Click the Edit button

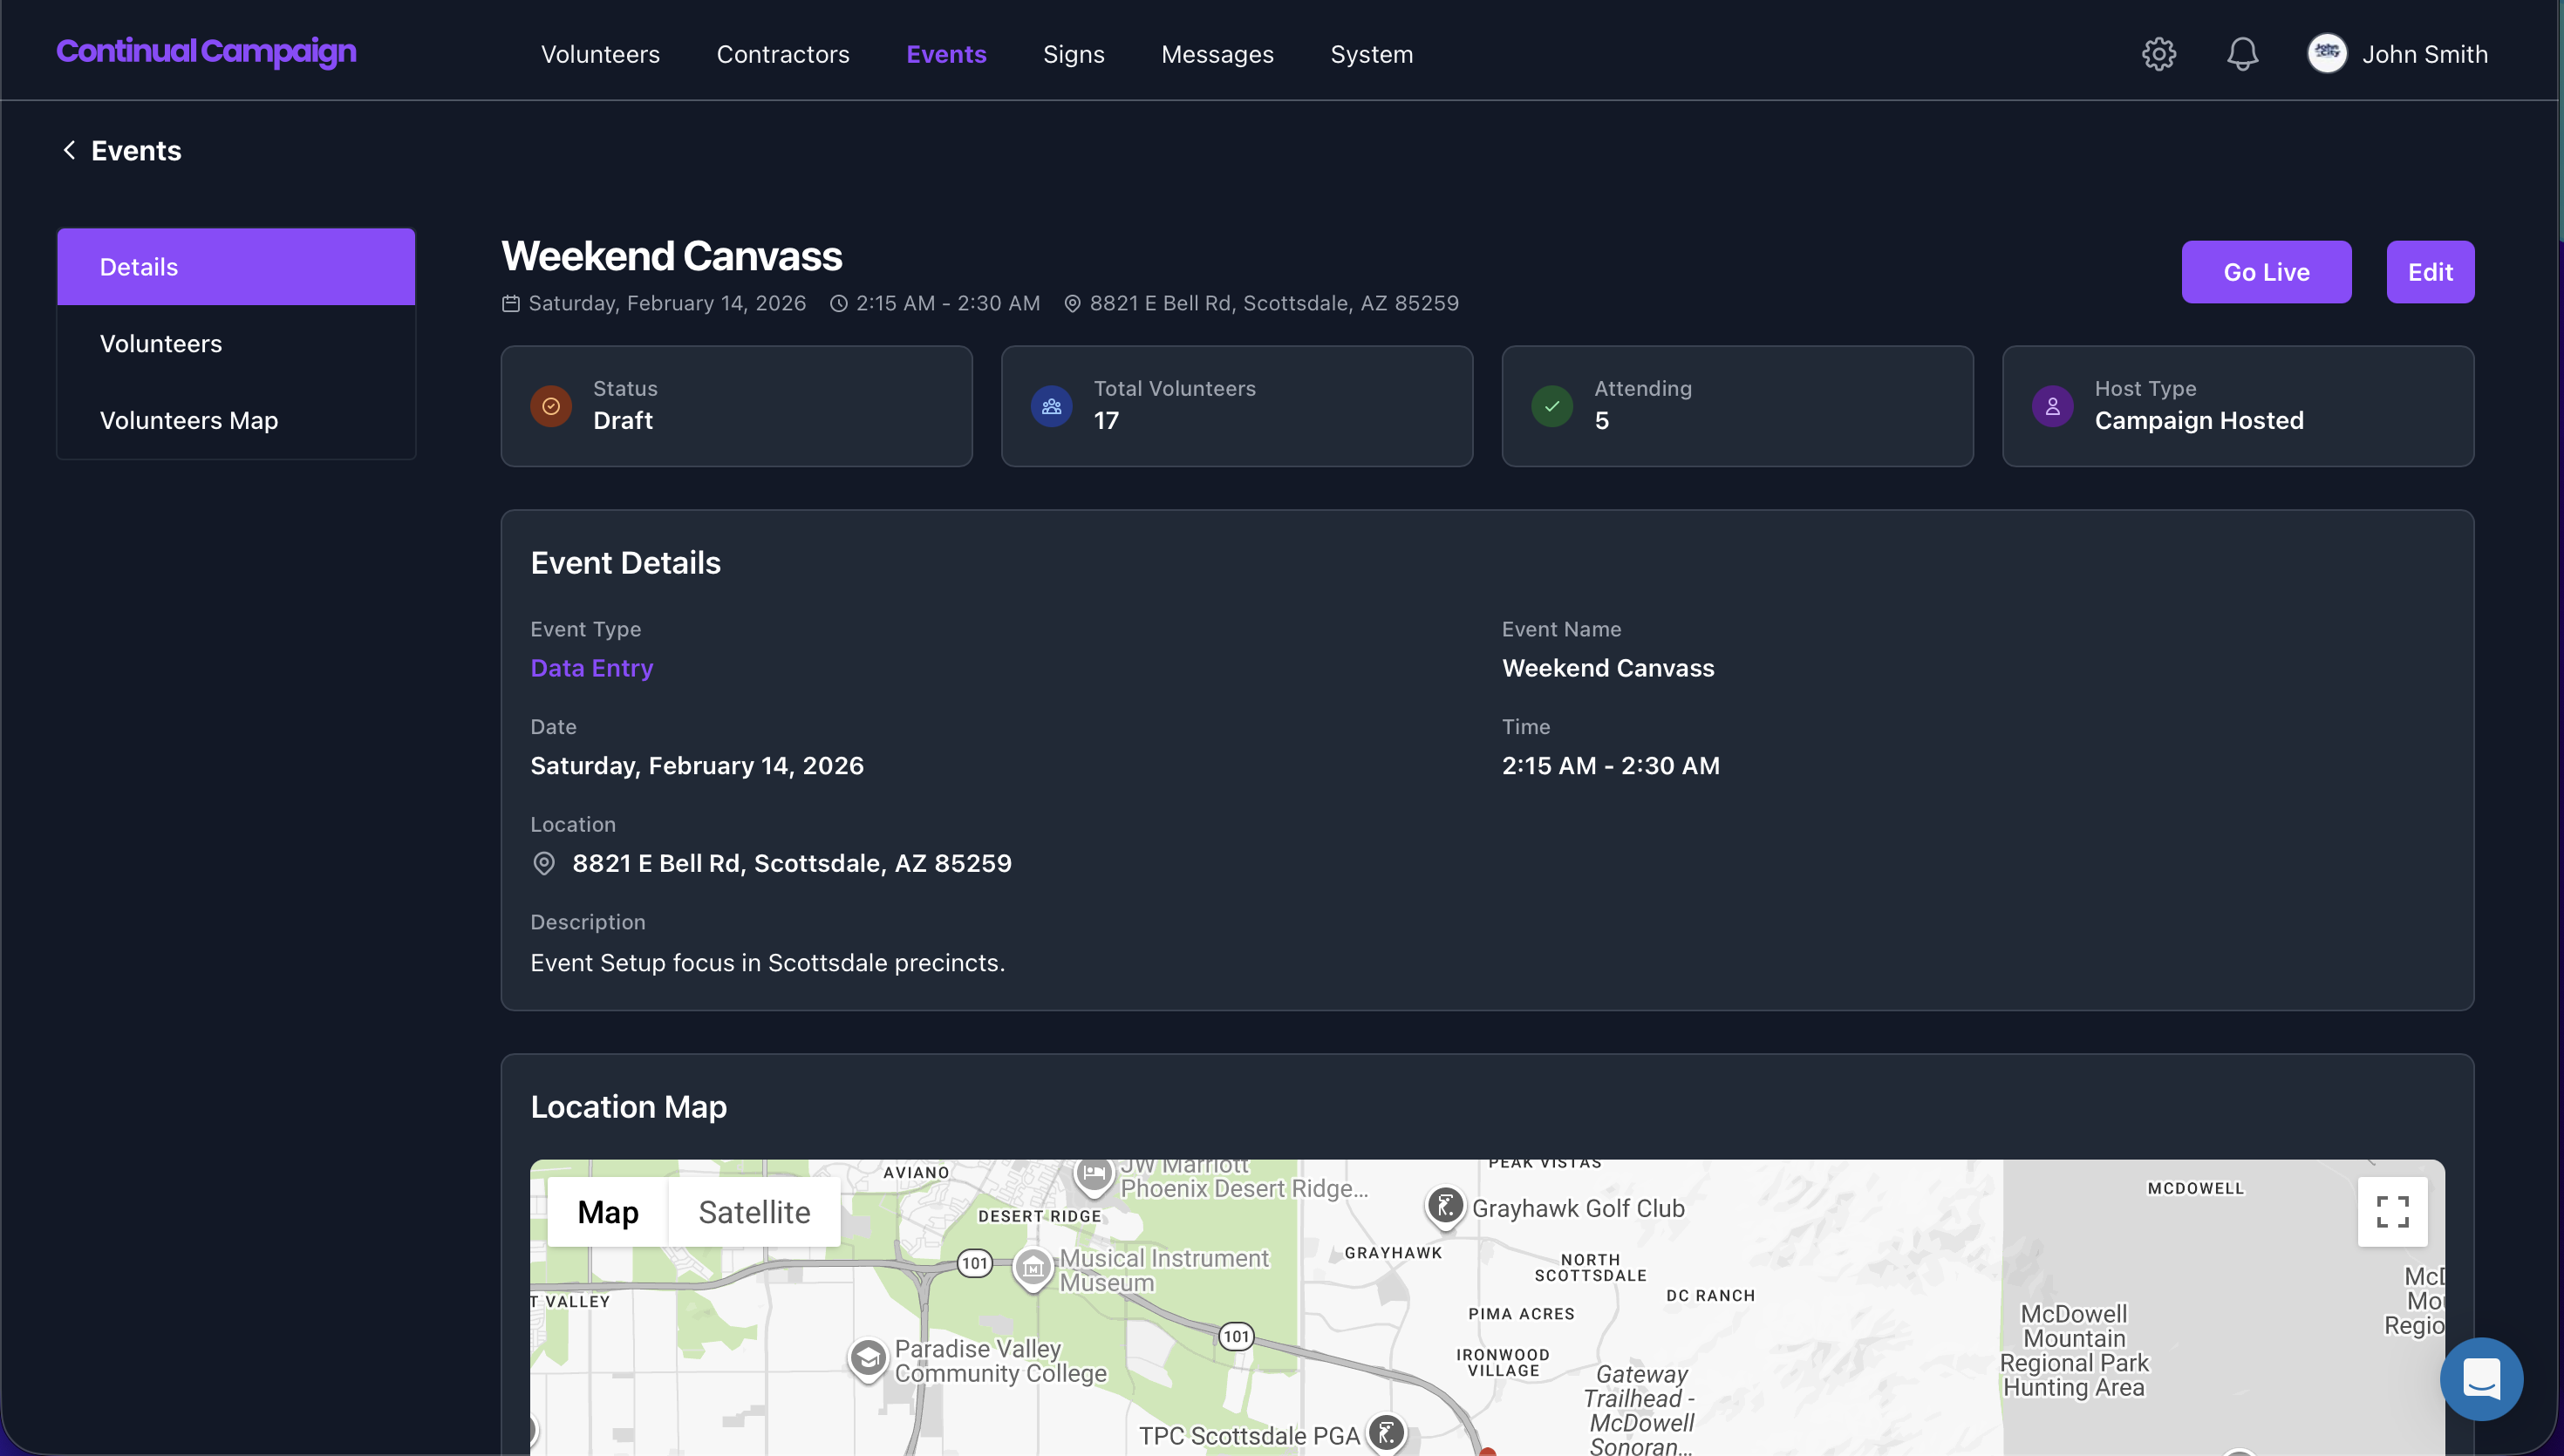click(2429, 272)
